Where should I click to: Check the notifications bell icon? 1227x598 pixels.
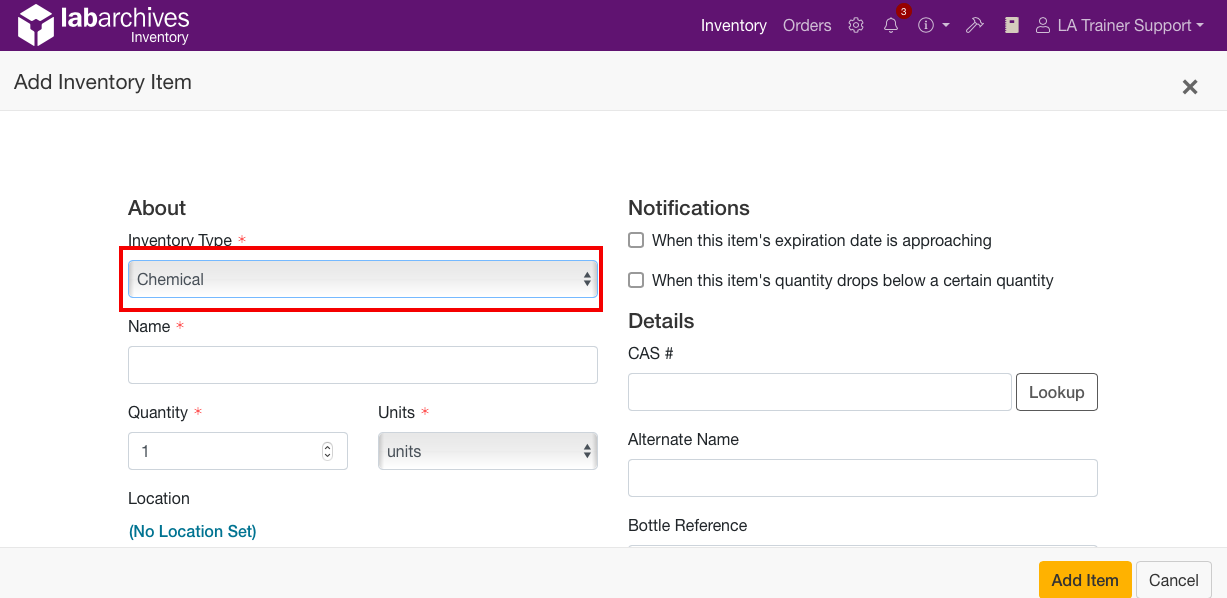click(x=891, y=25)
